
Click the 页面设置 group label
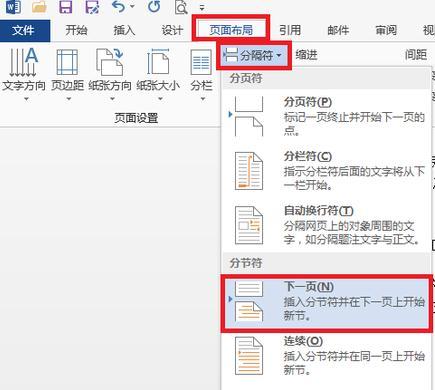pyautogui.click(x=136, y=118)
